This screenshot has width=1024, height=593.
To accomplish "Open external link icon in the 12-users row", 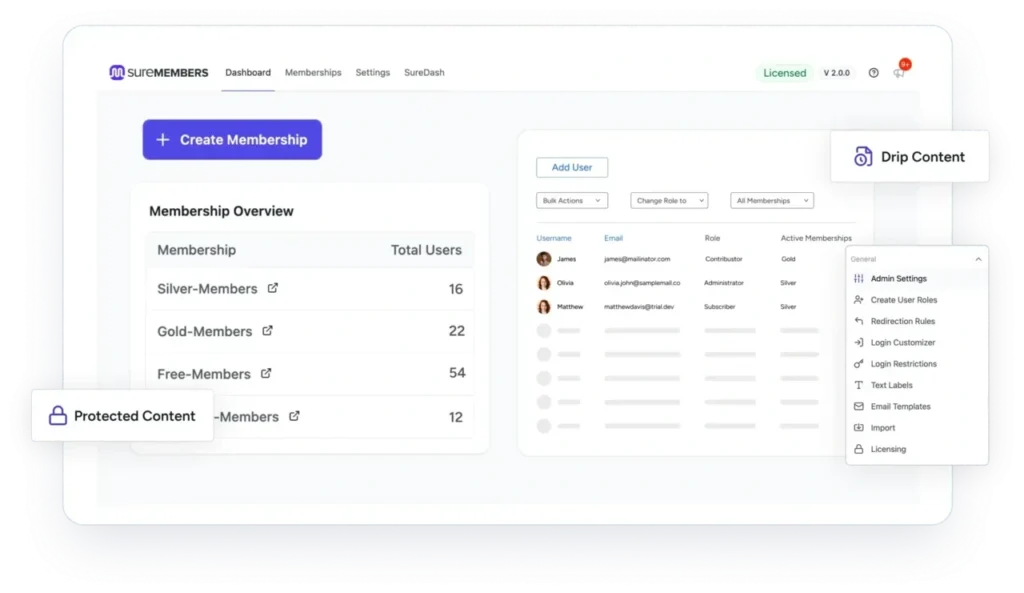I will [295, 416].
